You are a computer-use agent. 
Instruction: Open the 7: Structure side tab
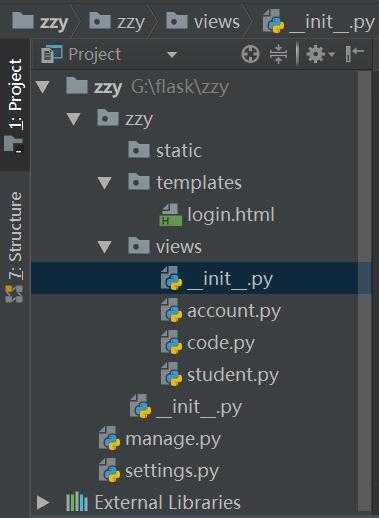coord(15,246)
